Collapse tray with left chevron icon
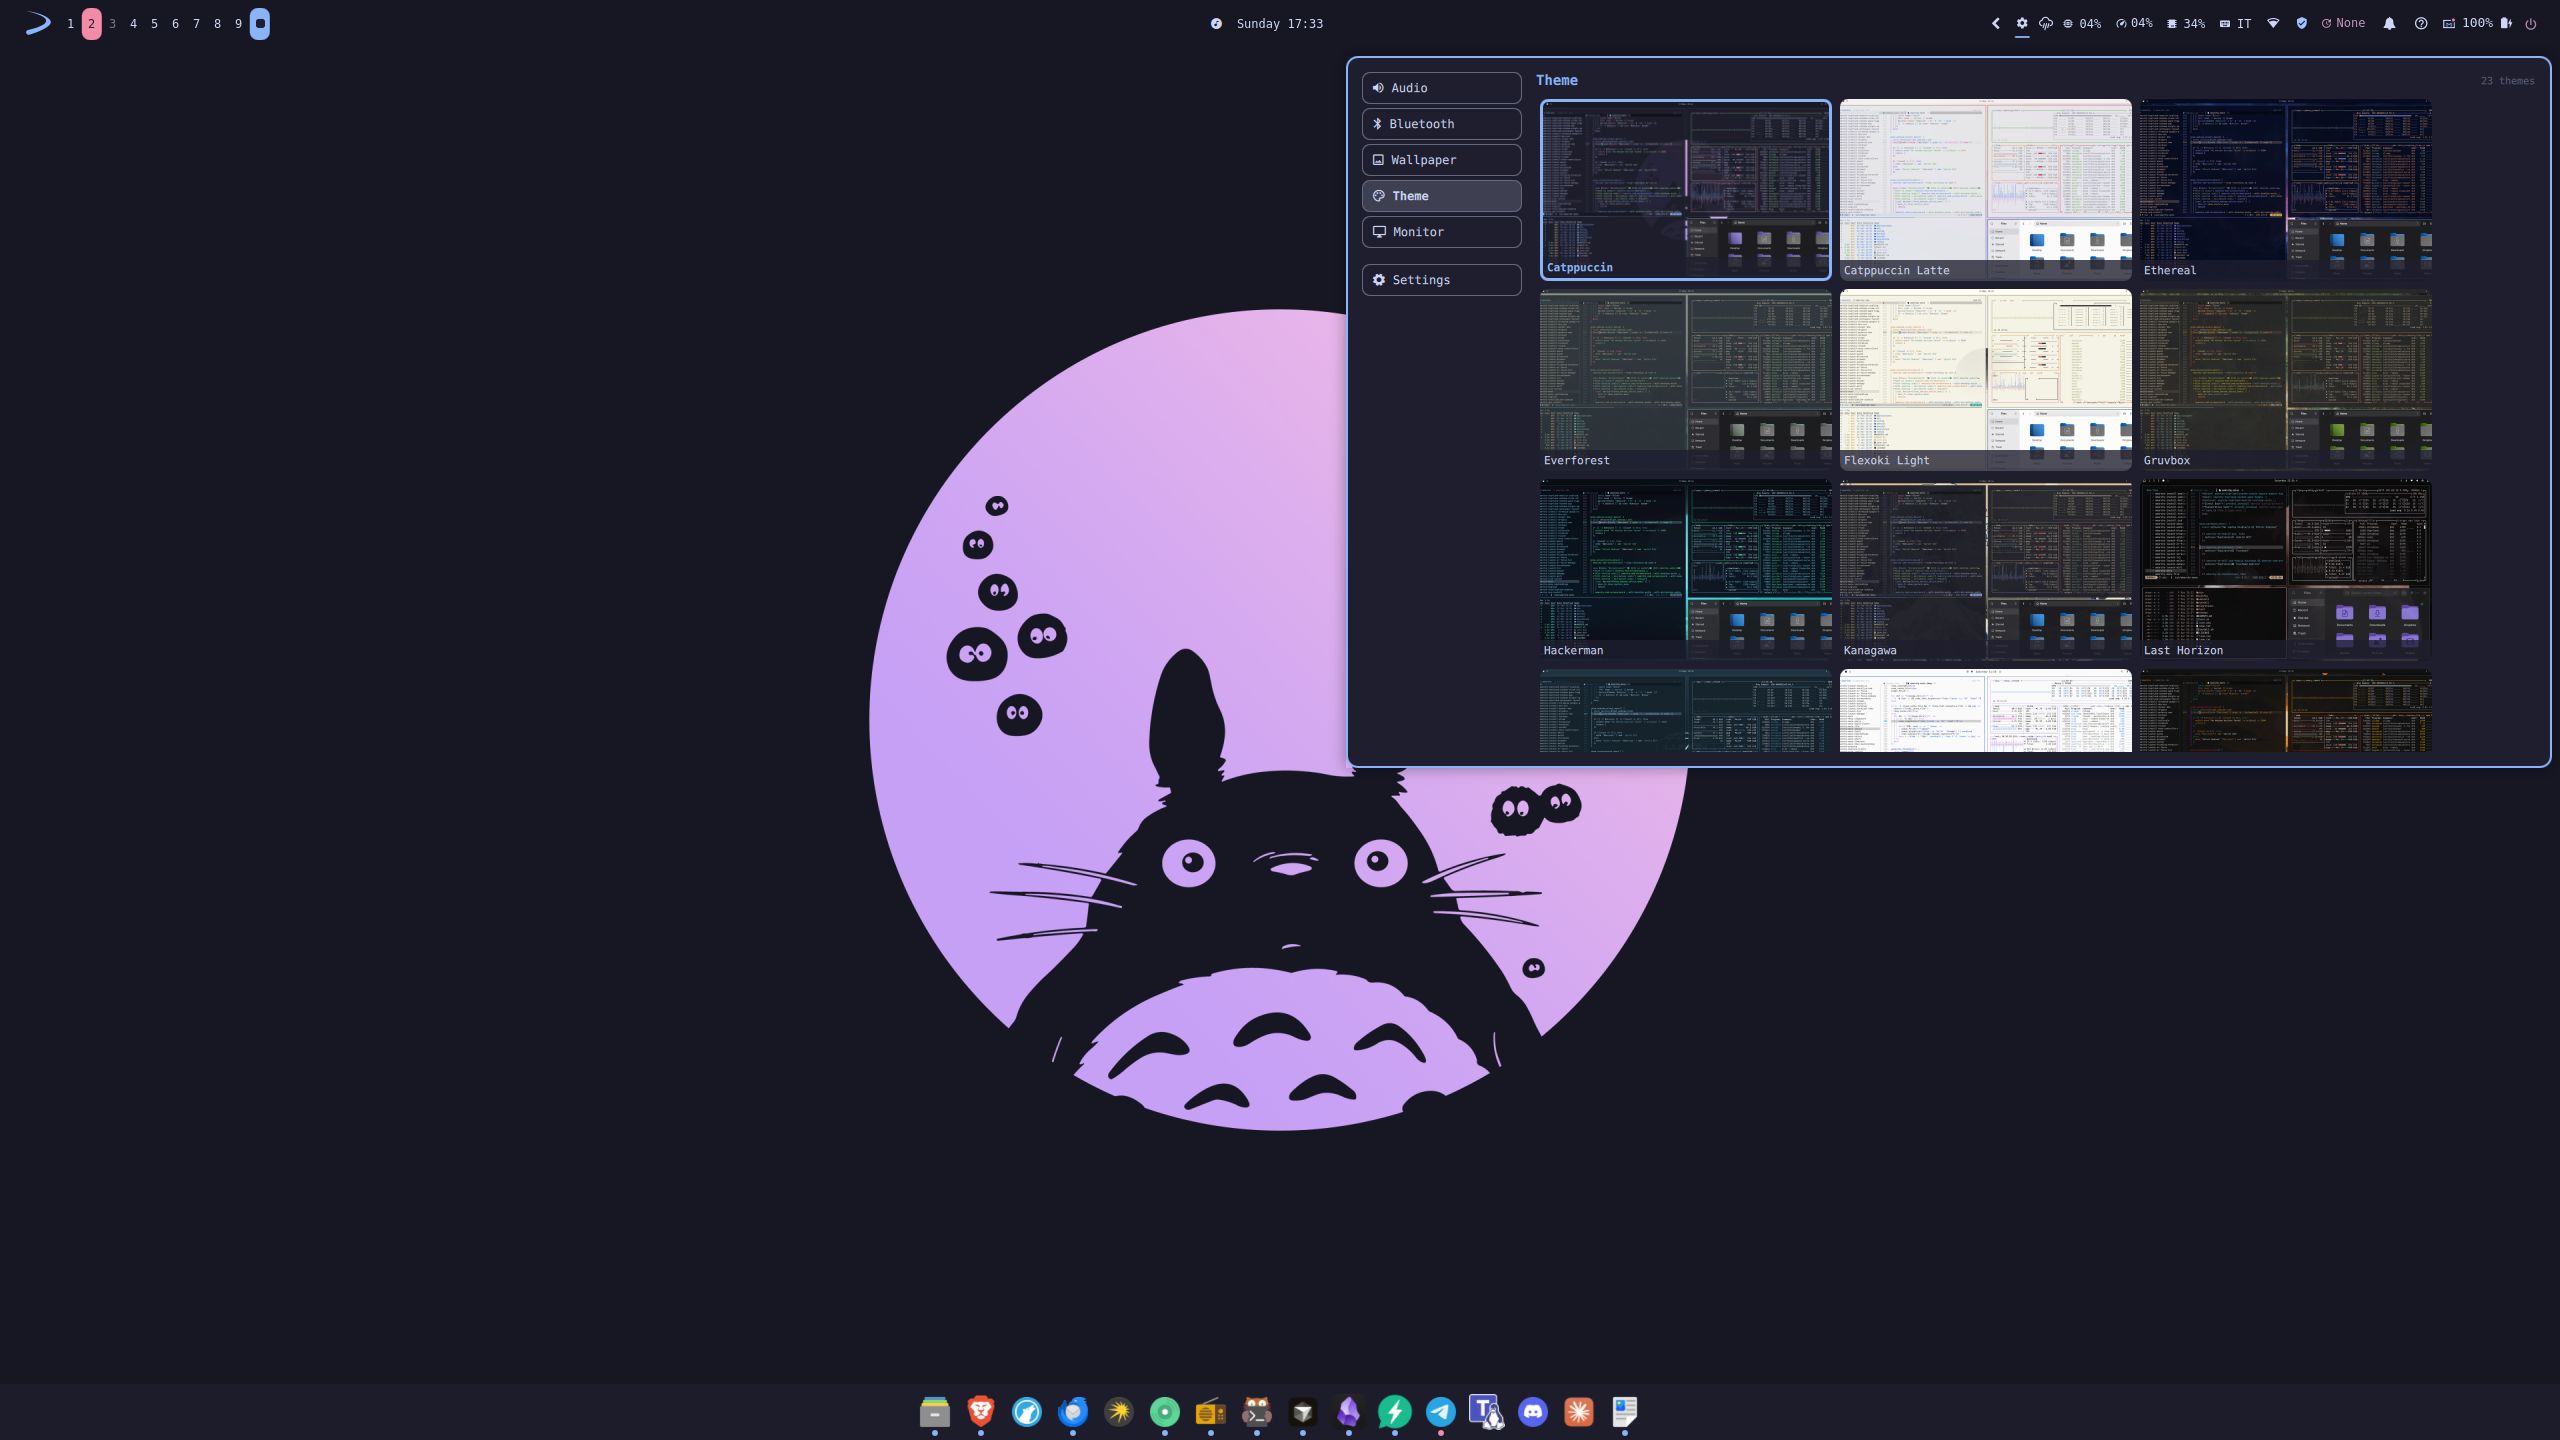The width and height of the screenshot is (2560, 1440). click(x=1995, y=23)
